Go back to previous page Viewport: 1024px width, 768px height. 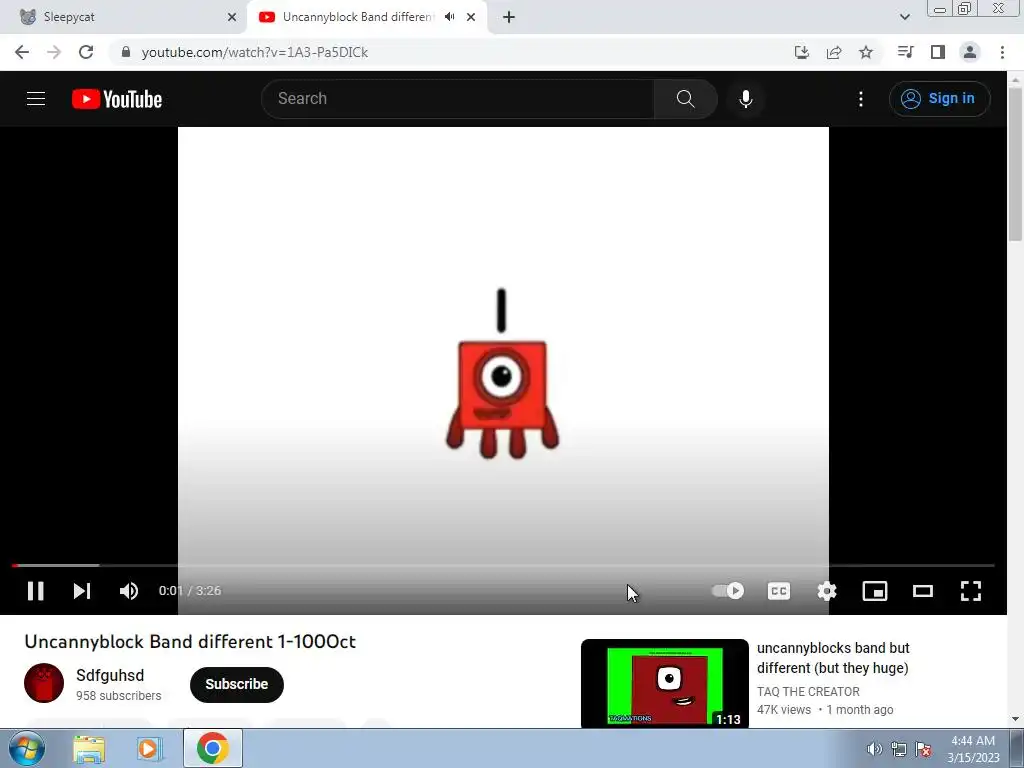(x=22, y=52)
